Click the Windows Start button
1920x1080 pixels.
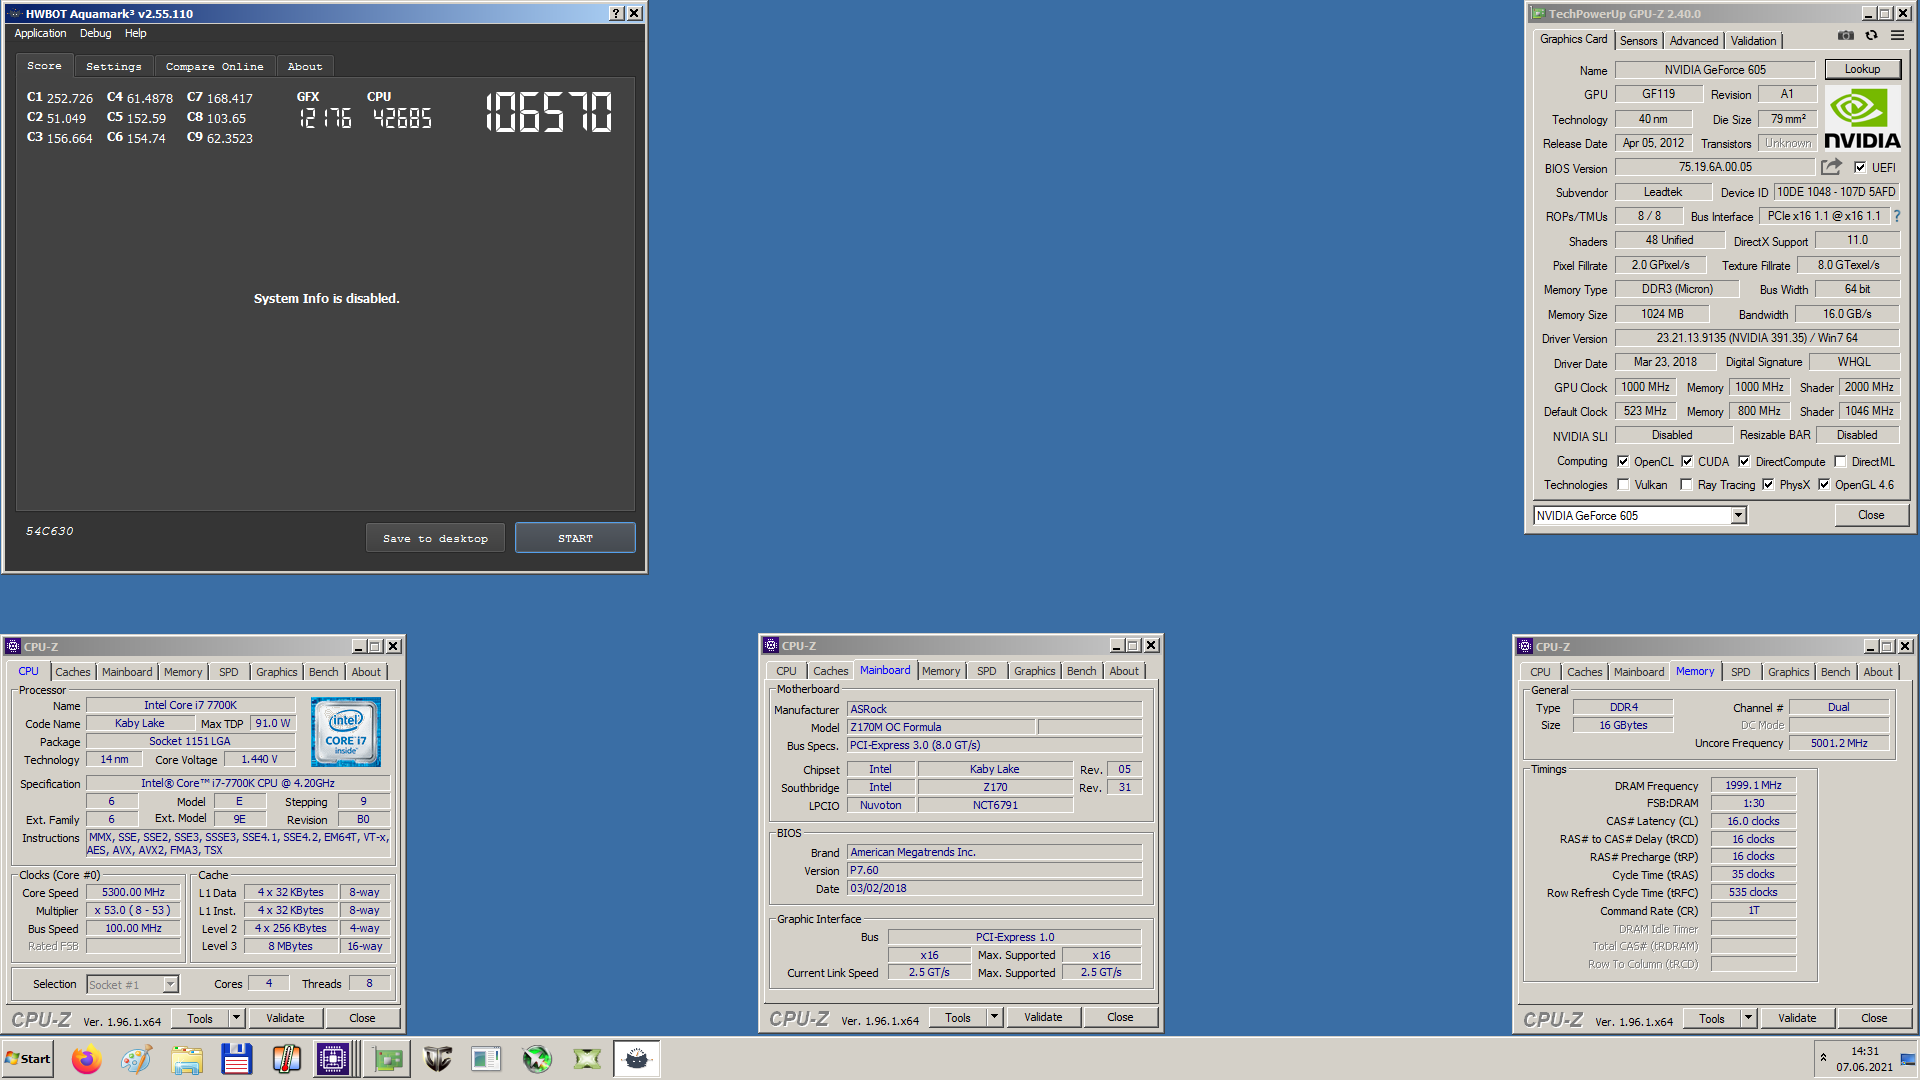[27, 1059]
